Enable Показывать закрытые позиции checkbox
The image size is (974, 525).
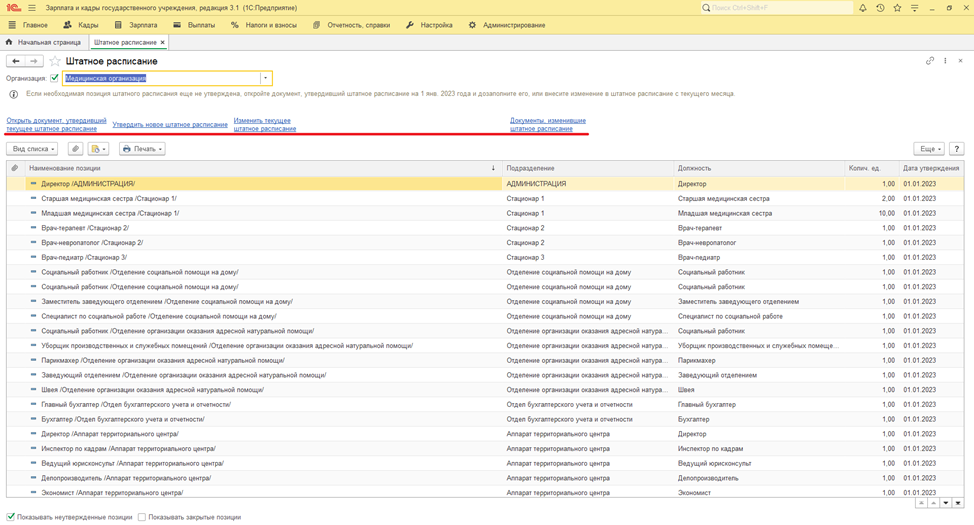pos(142,517)
